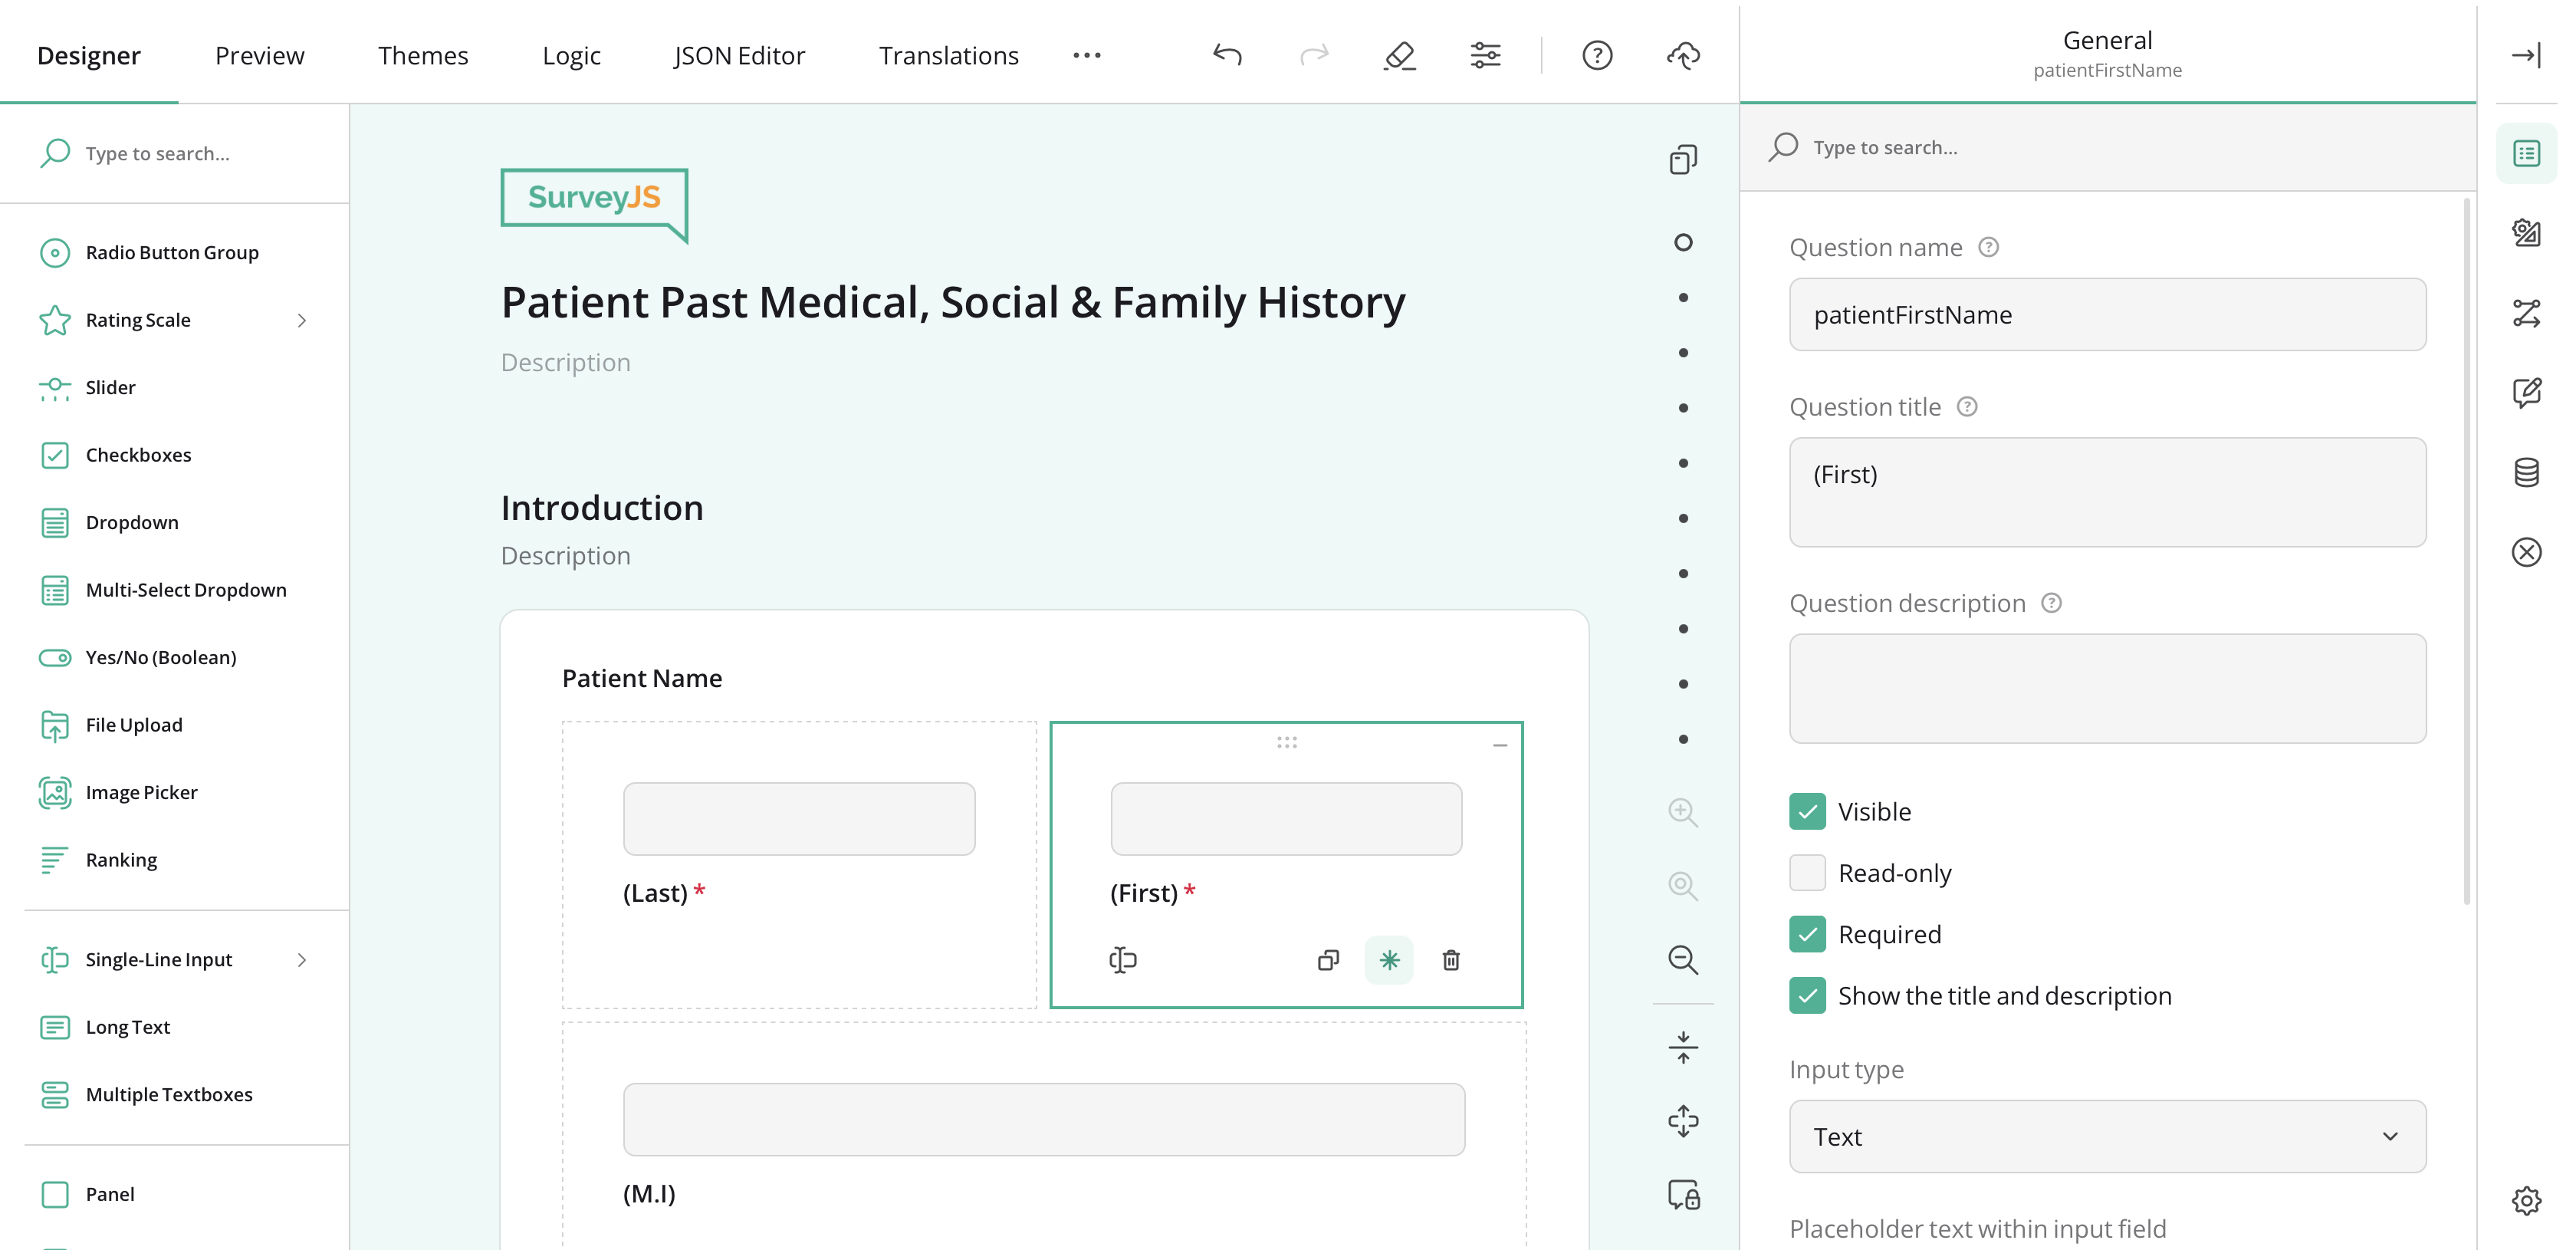
Task: Click the copy pages icon above page navigator
Action: (1683, 159)
